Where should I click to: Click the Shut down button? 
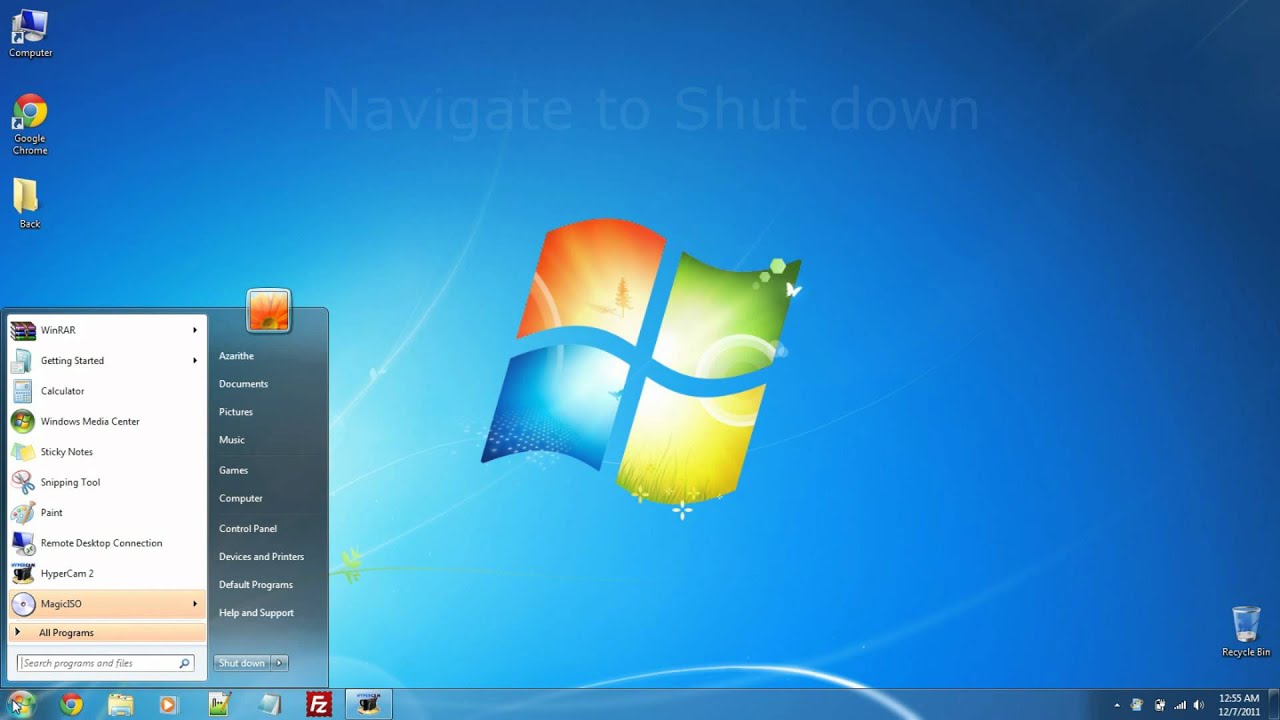[243, 663]
